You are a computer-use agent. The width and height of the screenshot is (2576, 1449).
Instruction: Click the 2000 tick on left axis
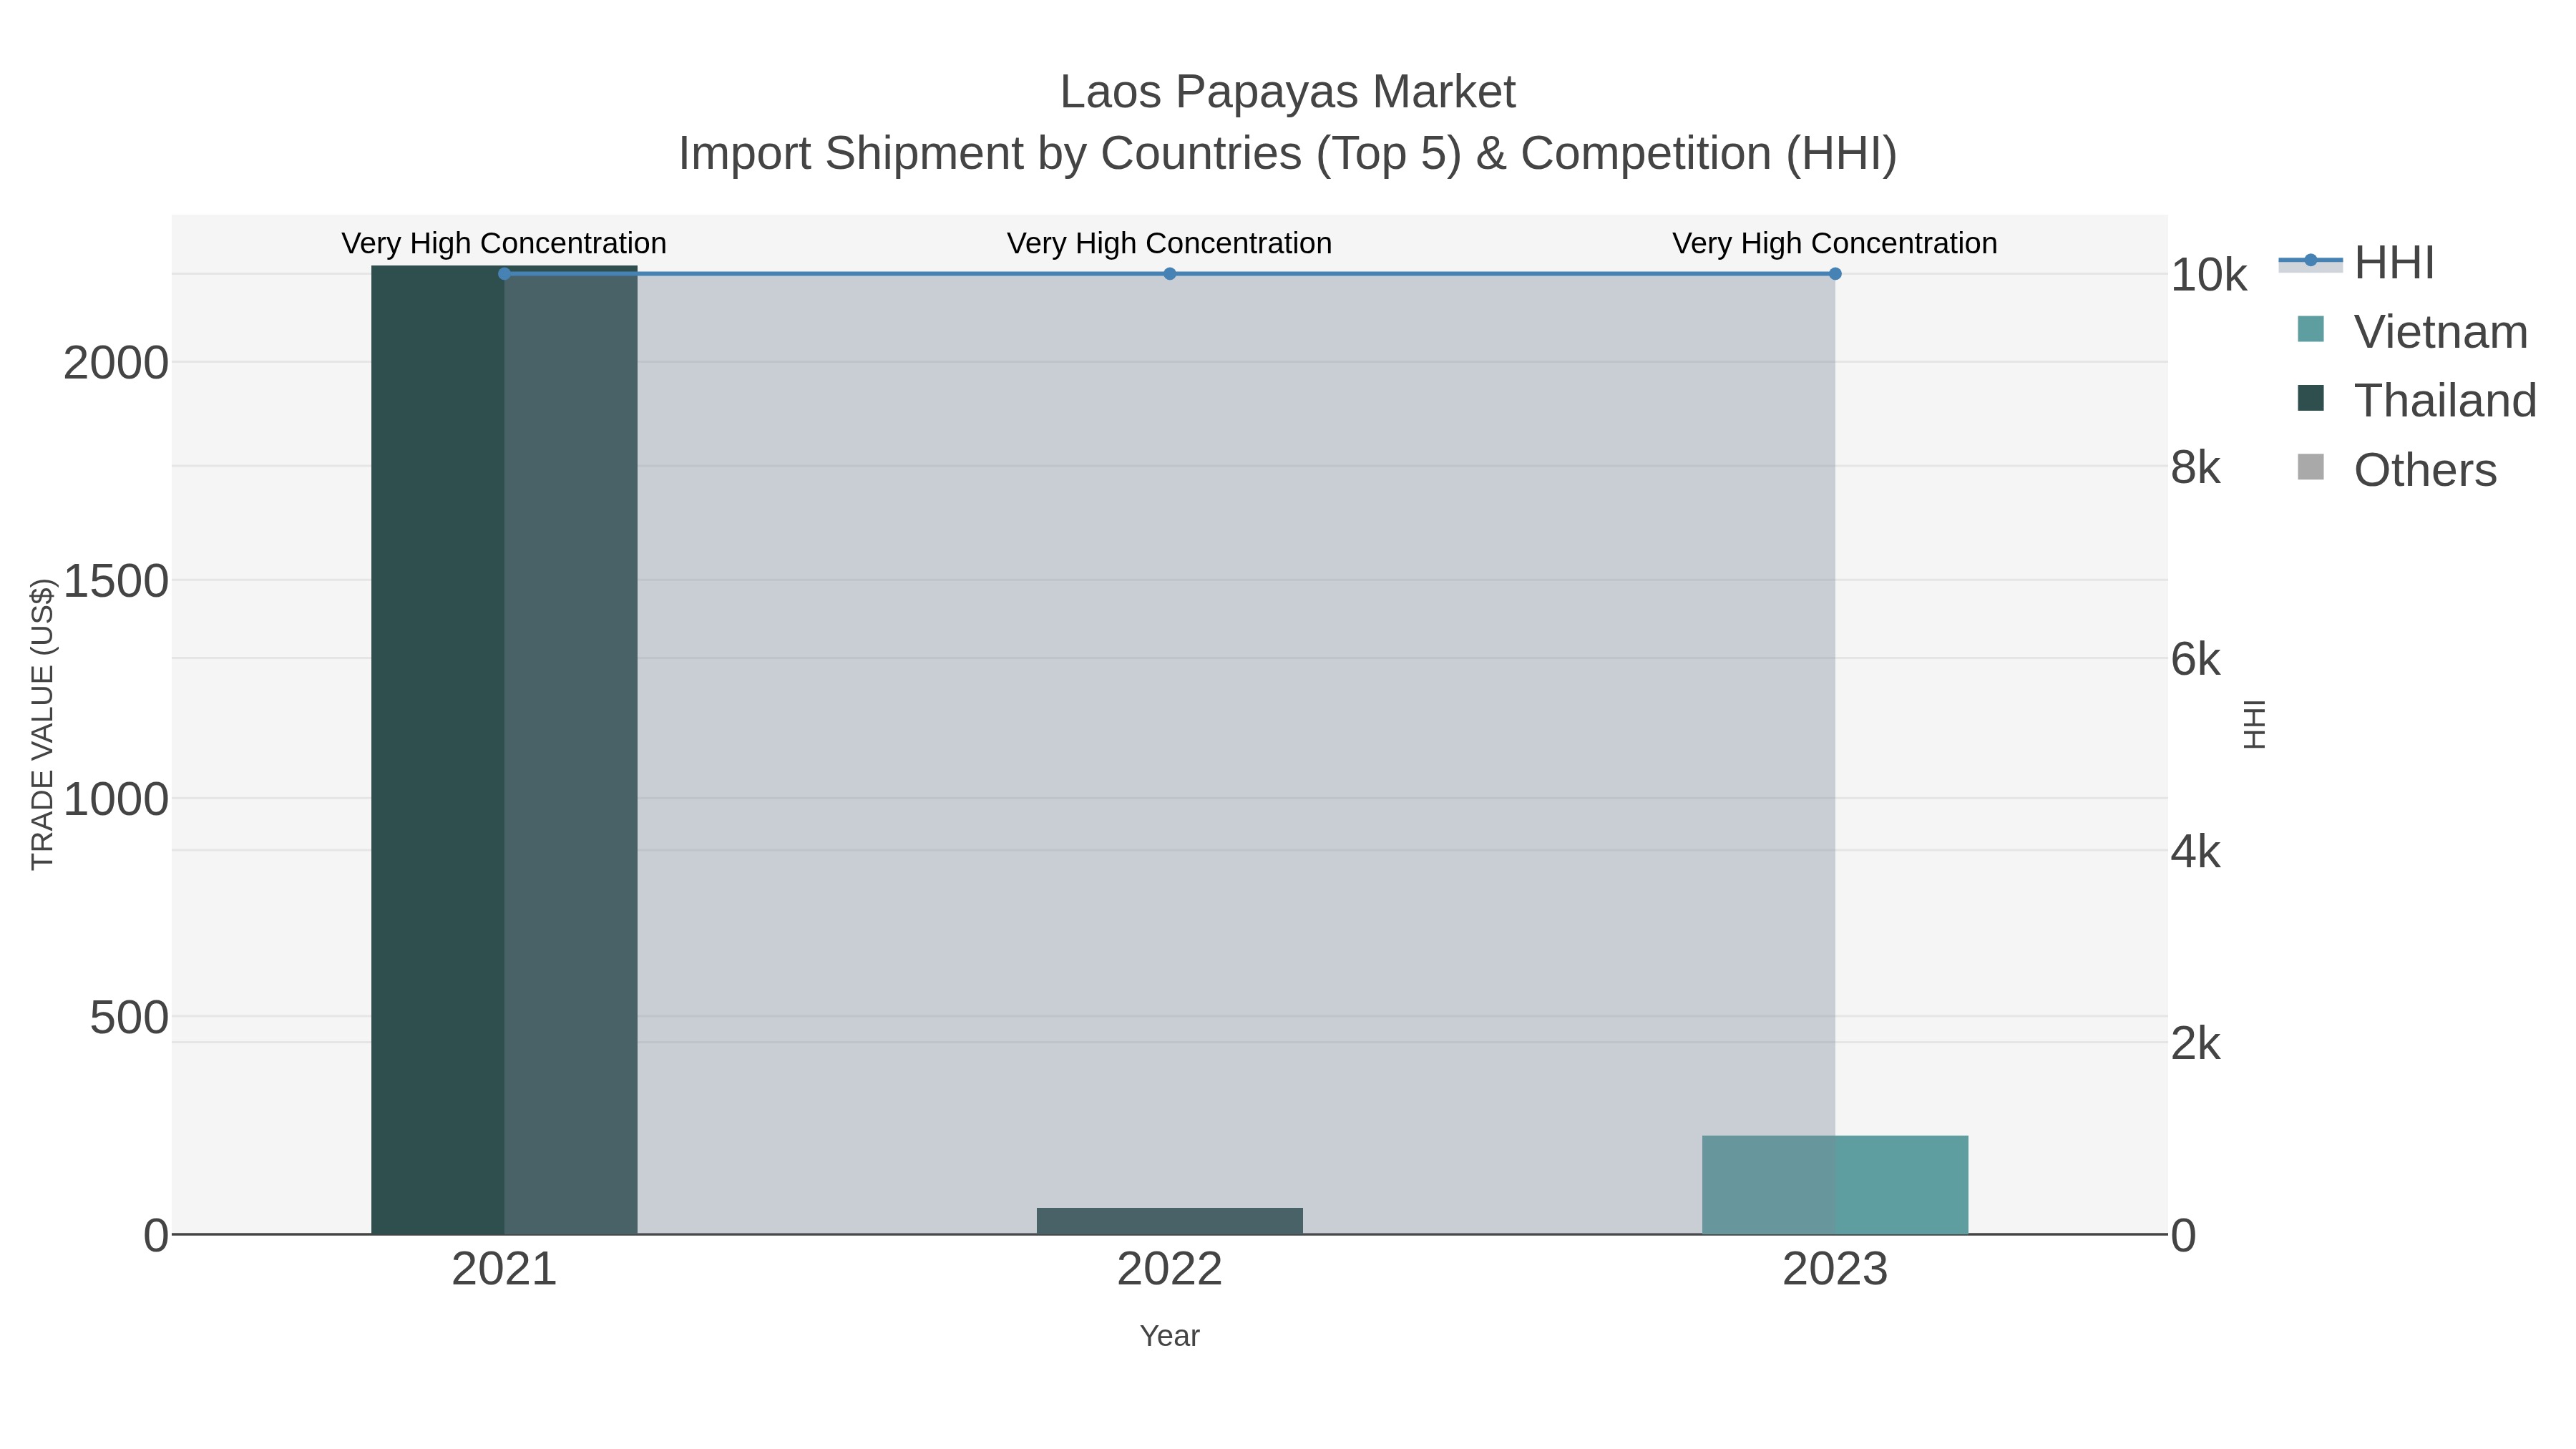[x=116, y=363]
